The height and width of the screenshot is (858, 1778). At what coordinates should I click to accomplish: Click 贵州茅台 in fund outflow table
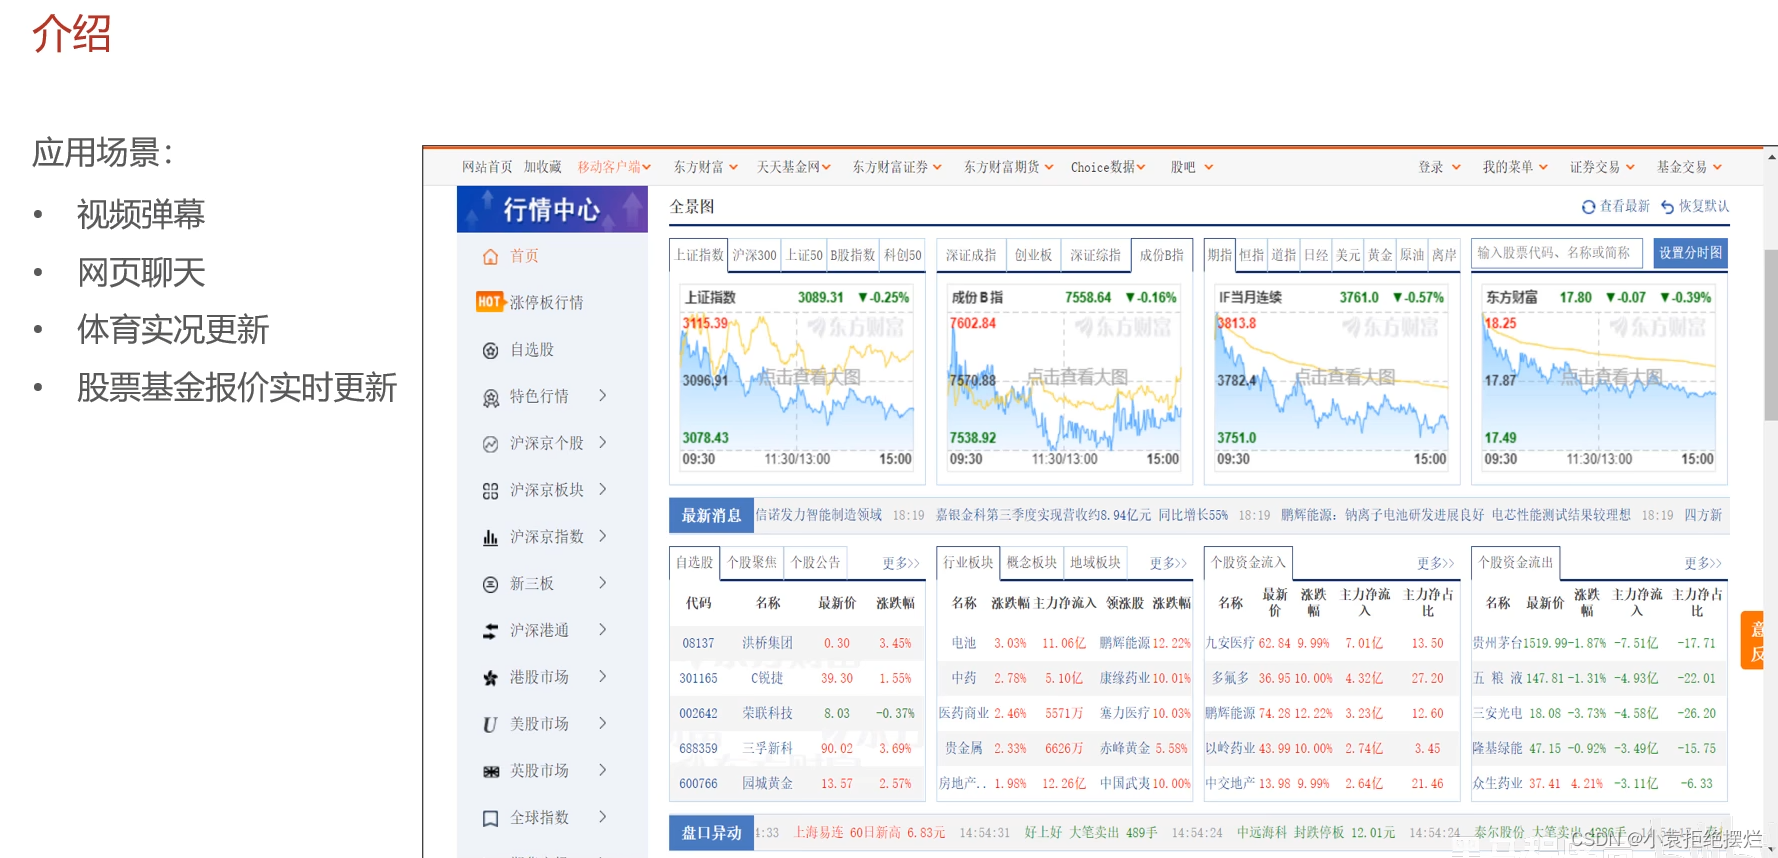point(1497,643)
